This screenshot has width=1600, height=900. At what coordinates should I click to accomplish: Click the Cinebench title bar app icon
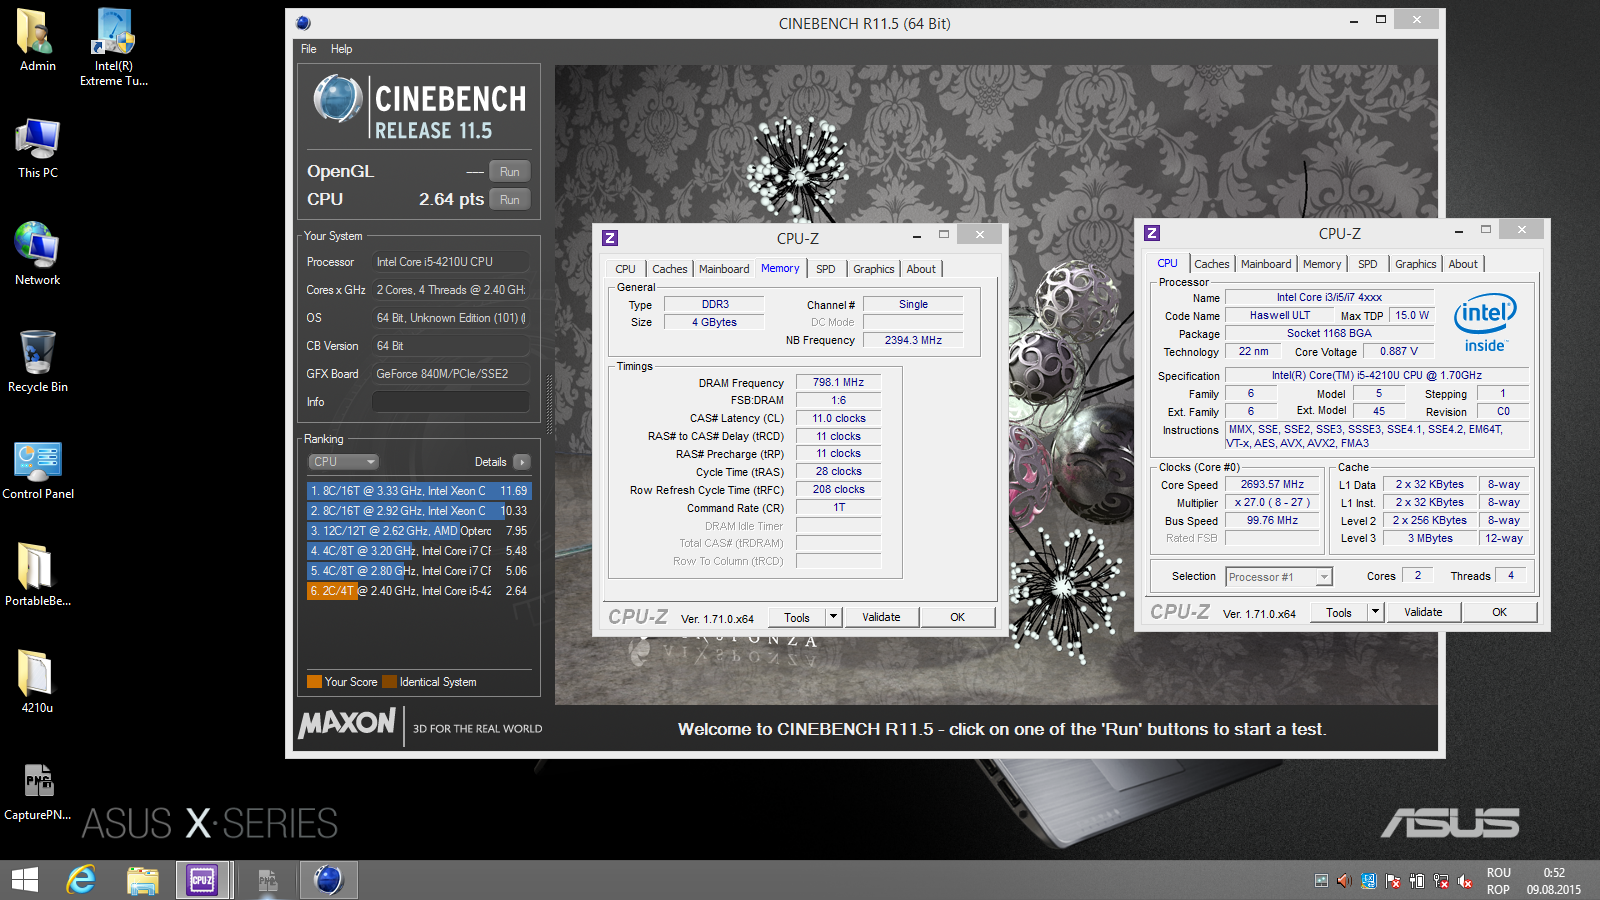pyautogui.click(x=304, y=23)
